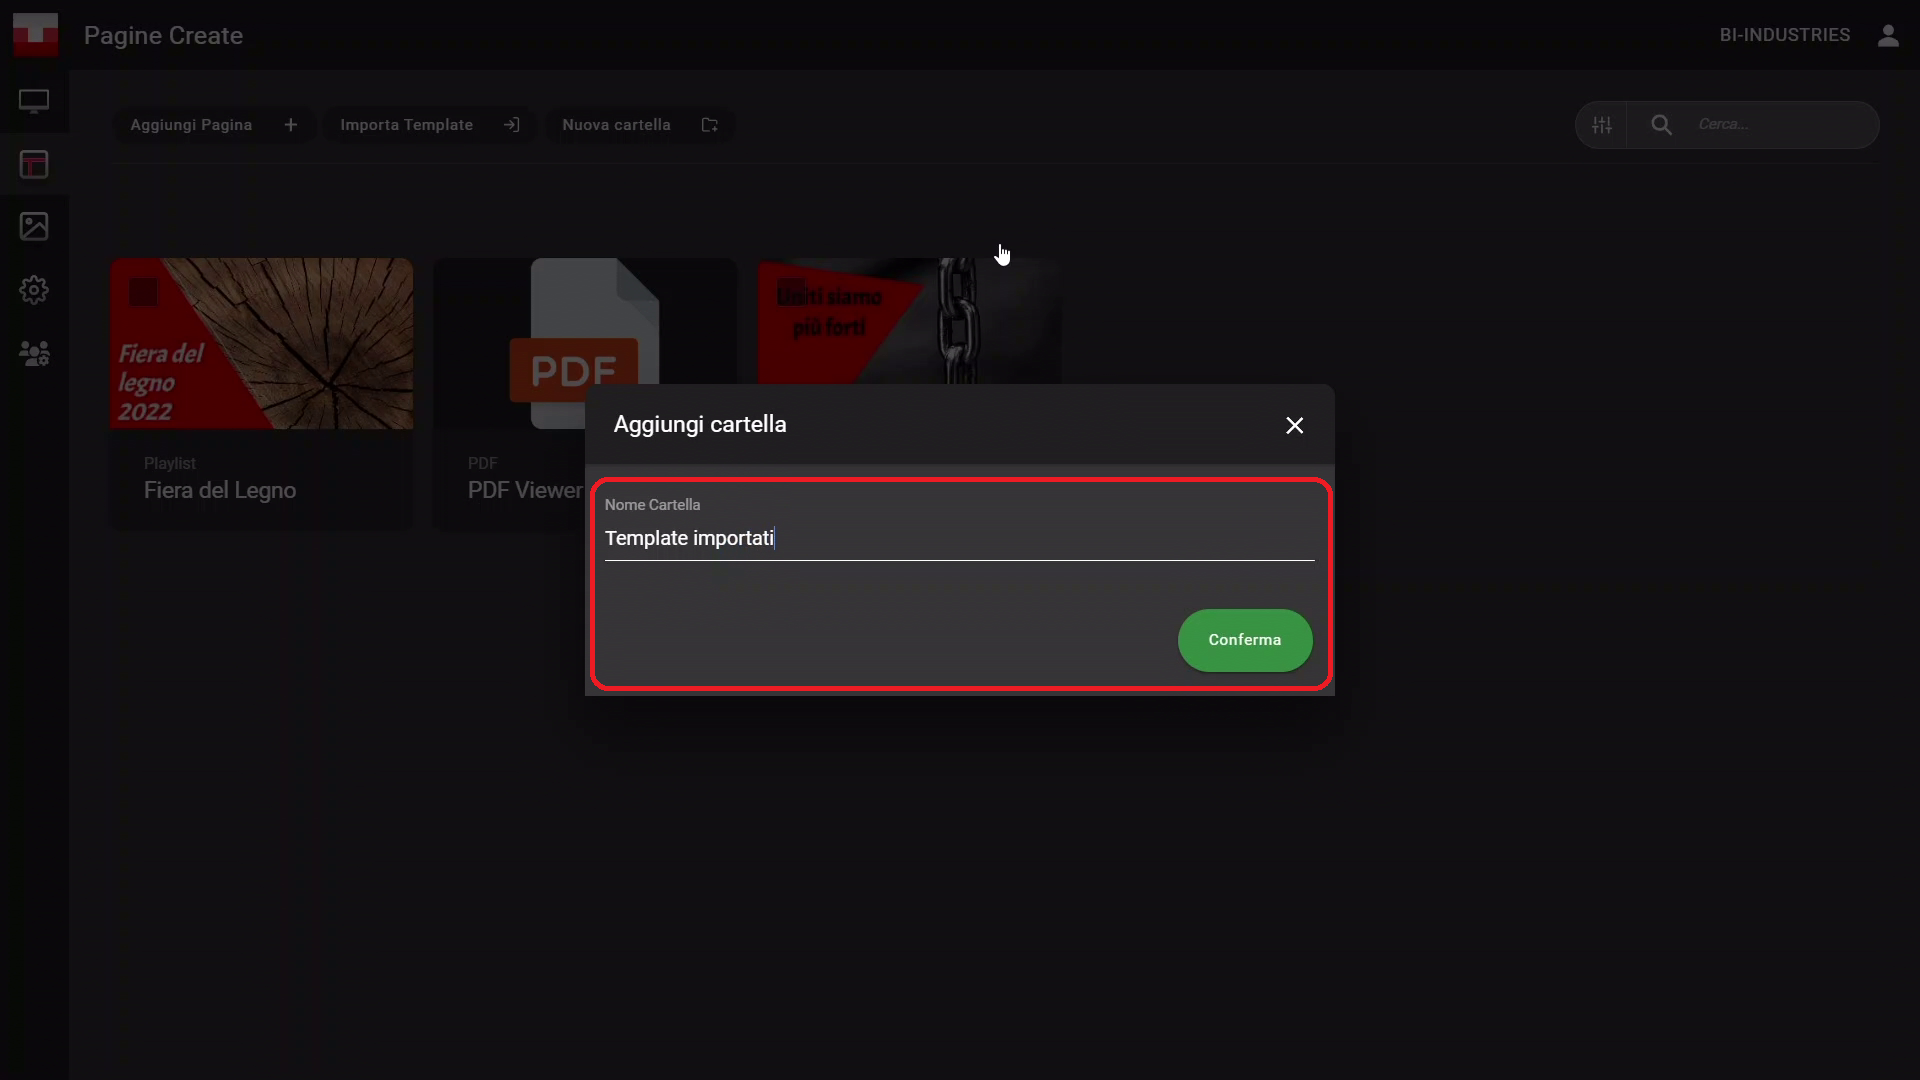Screen dimensions: 1920x1080
Task: Click the application logo in the top corner
Action: point(35,34)
